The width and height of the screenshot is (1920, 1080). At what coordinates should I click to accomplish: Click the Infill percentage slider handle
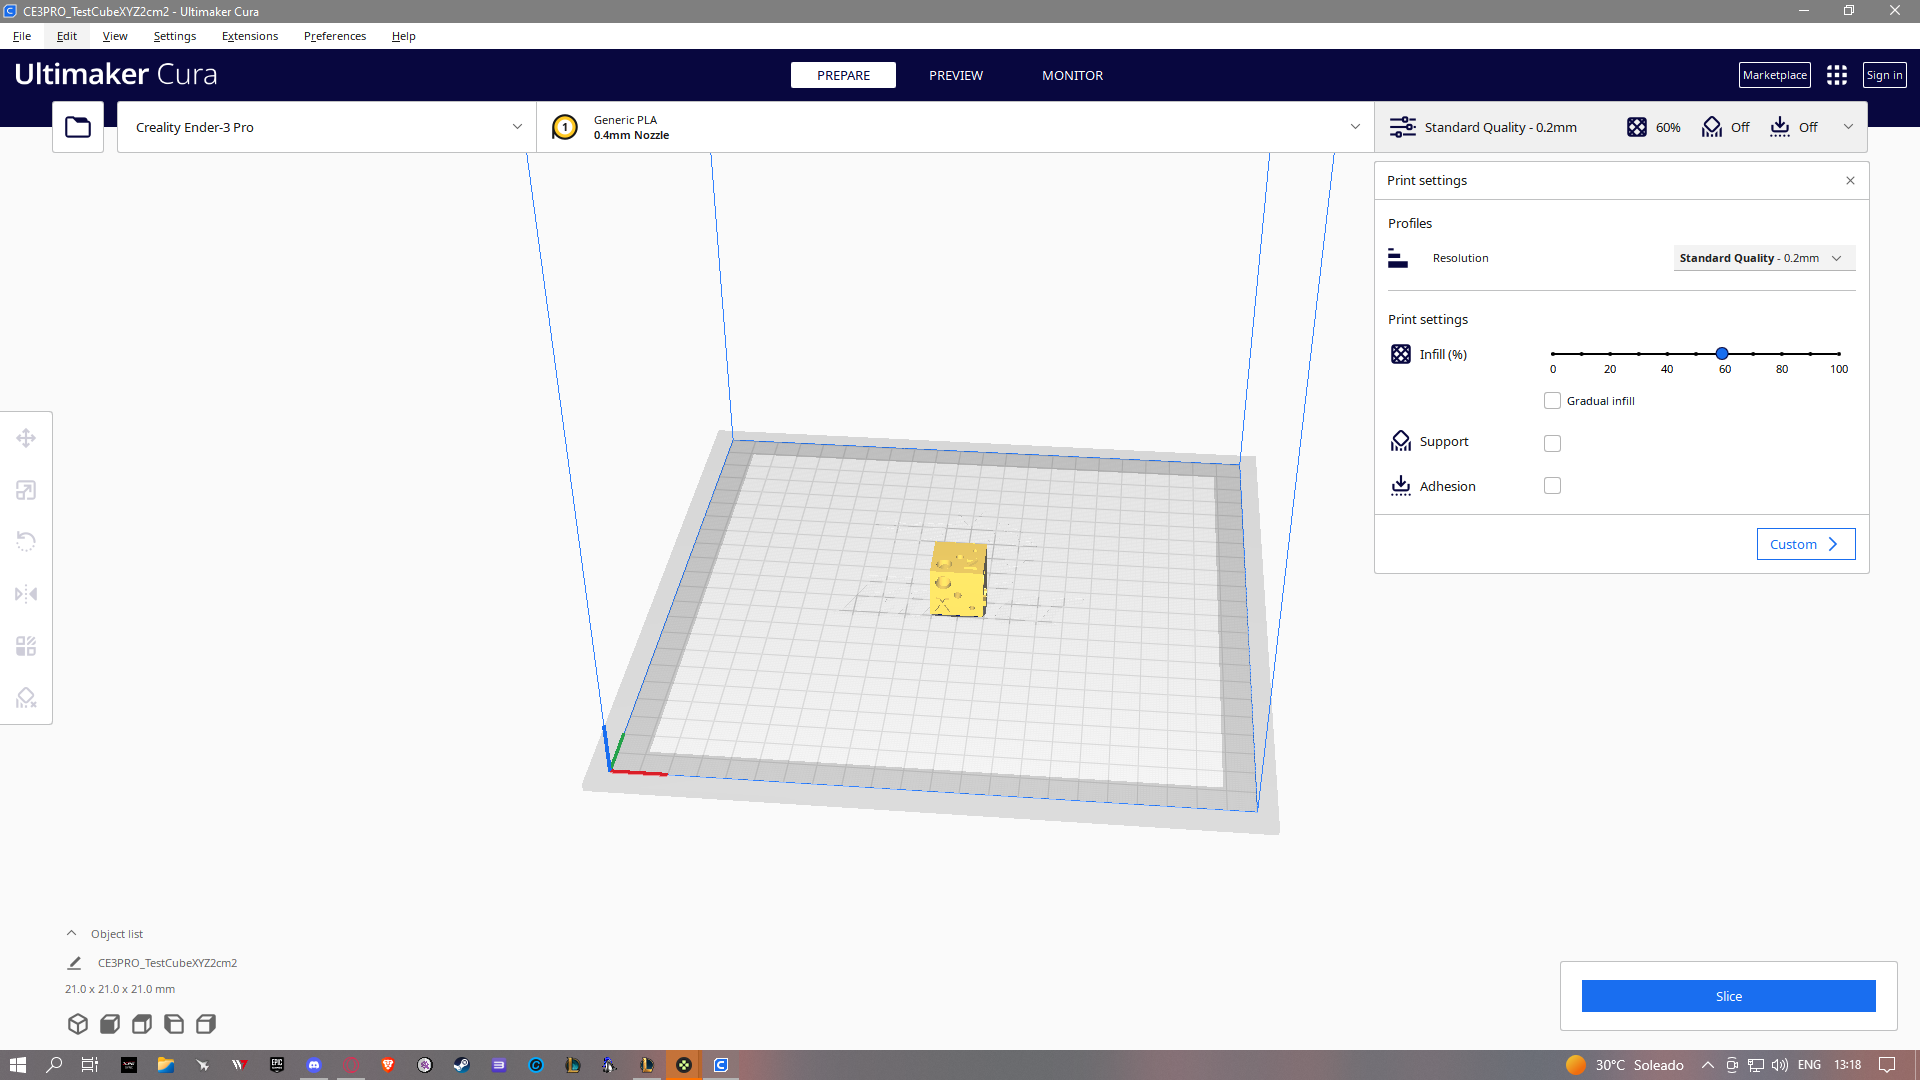coord(1722,354)
